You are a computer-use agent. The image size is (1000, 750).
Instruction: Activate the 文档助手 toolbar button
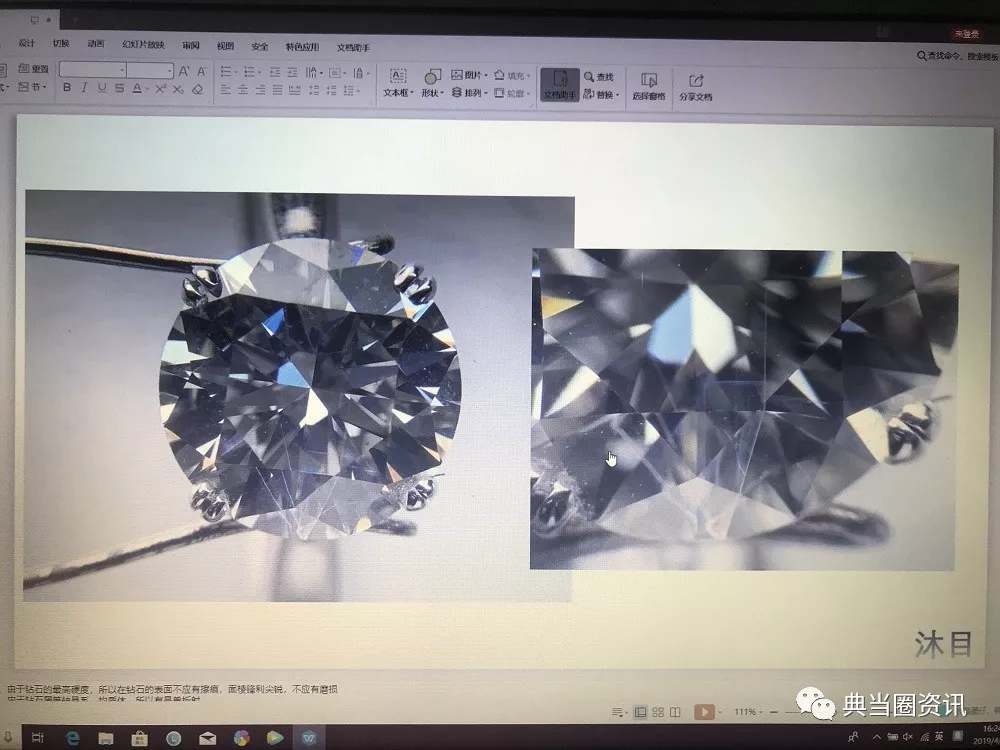[560, 85]
